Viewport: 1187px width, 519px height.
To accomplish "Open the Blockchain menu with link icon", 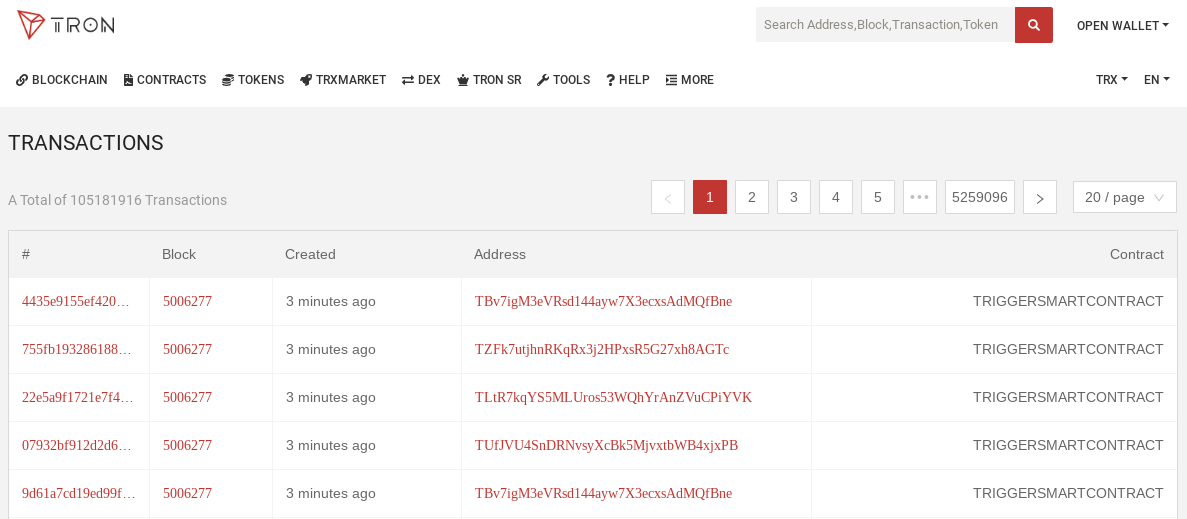I will coord(62,79).
